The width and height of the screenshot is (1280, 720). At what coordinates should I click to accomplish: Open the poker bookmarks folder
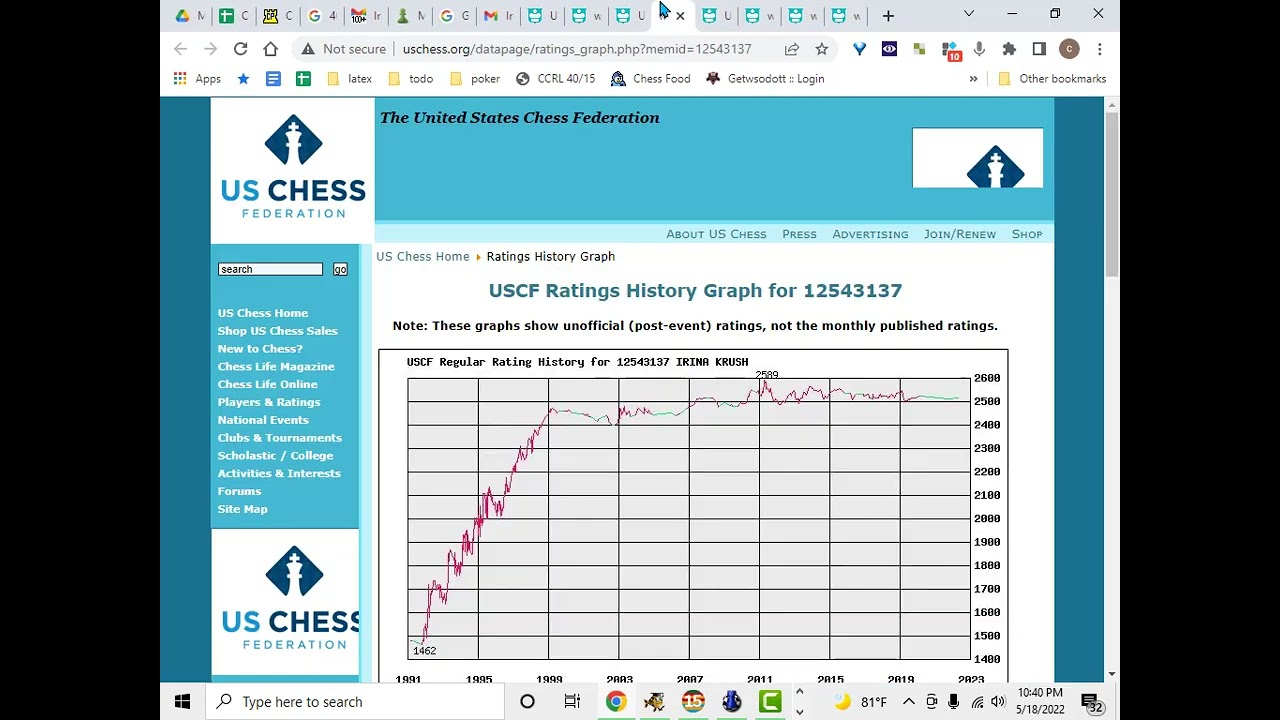475,79
